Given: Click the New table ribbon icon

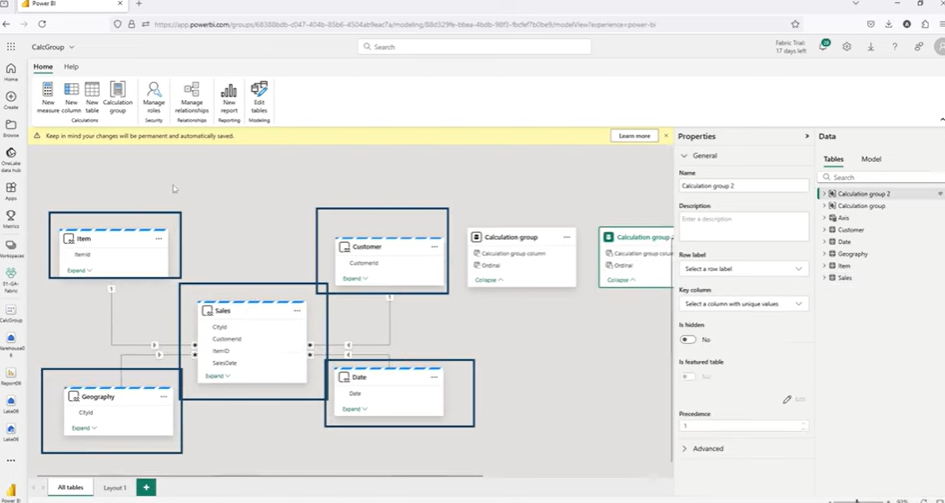Looking at the screenshot, I should tap(92, 97).
